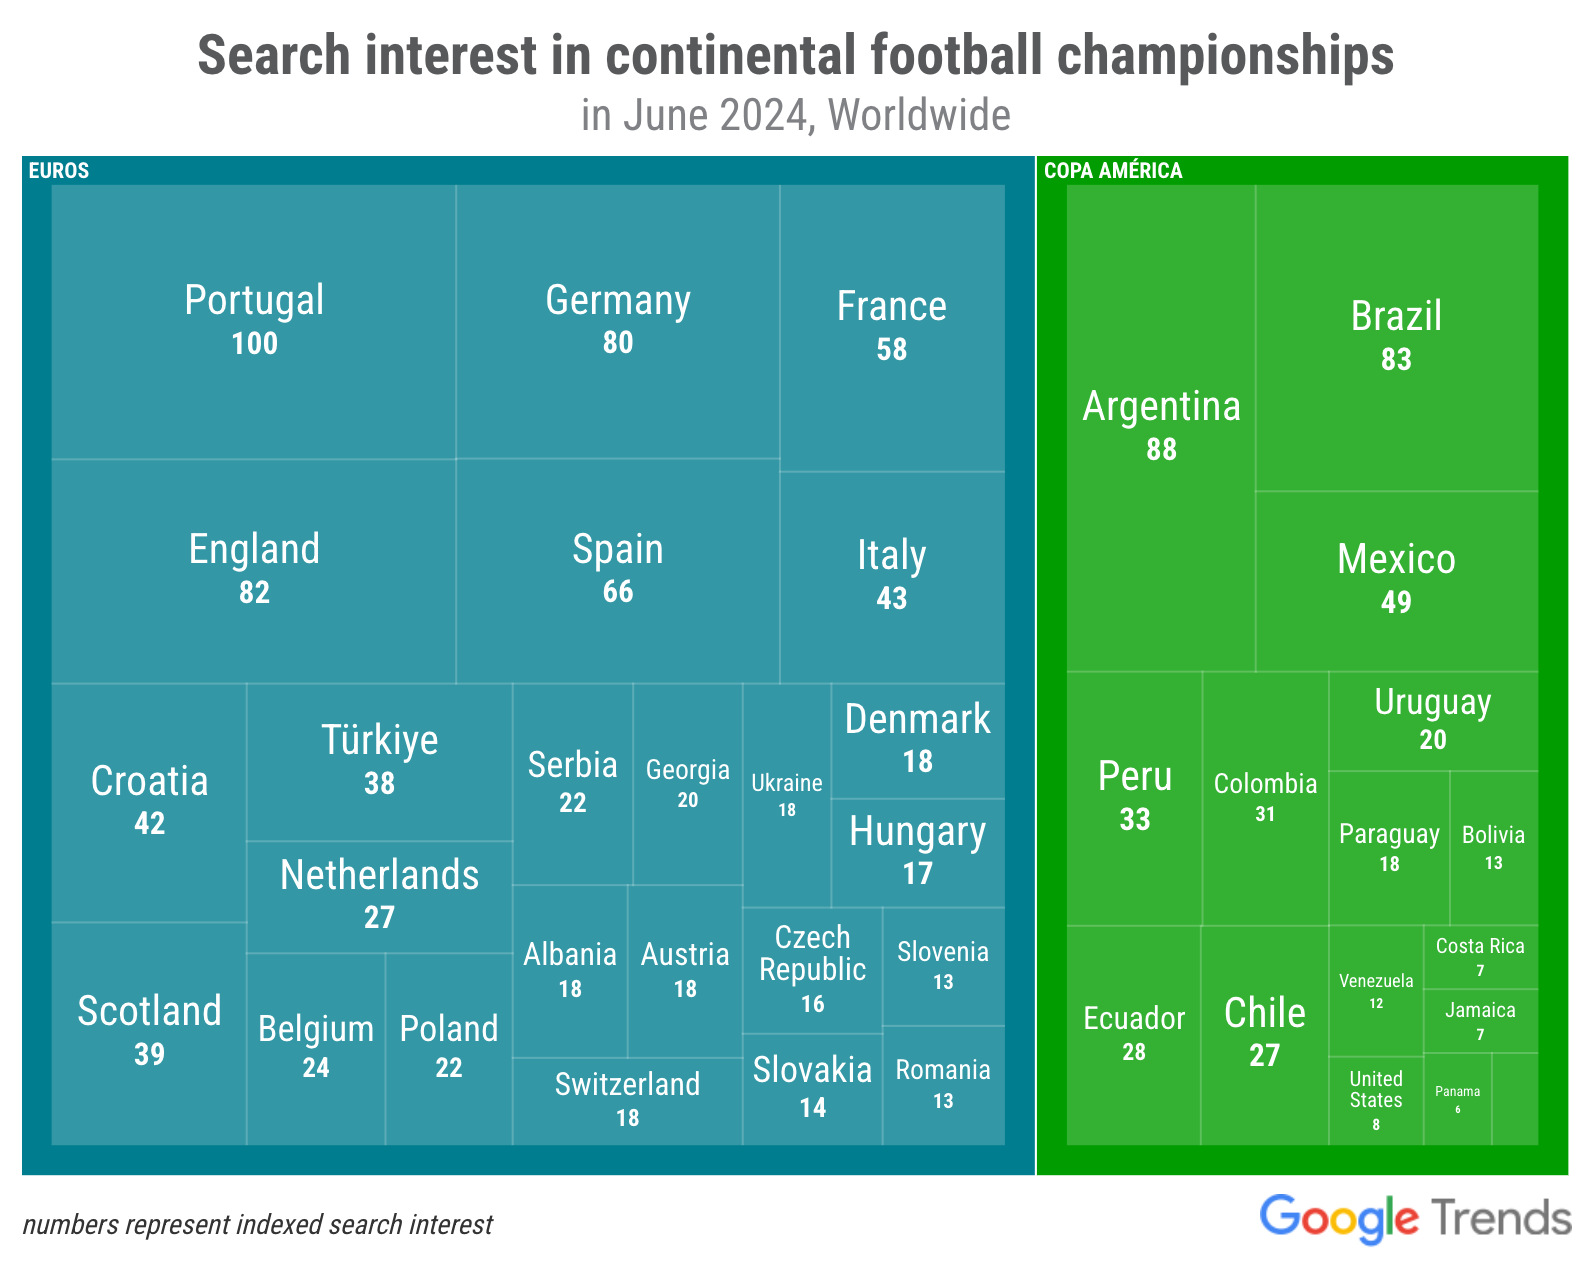Select the Germany block with value 80

click(618, 322)
